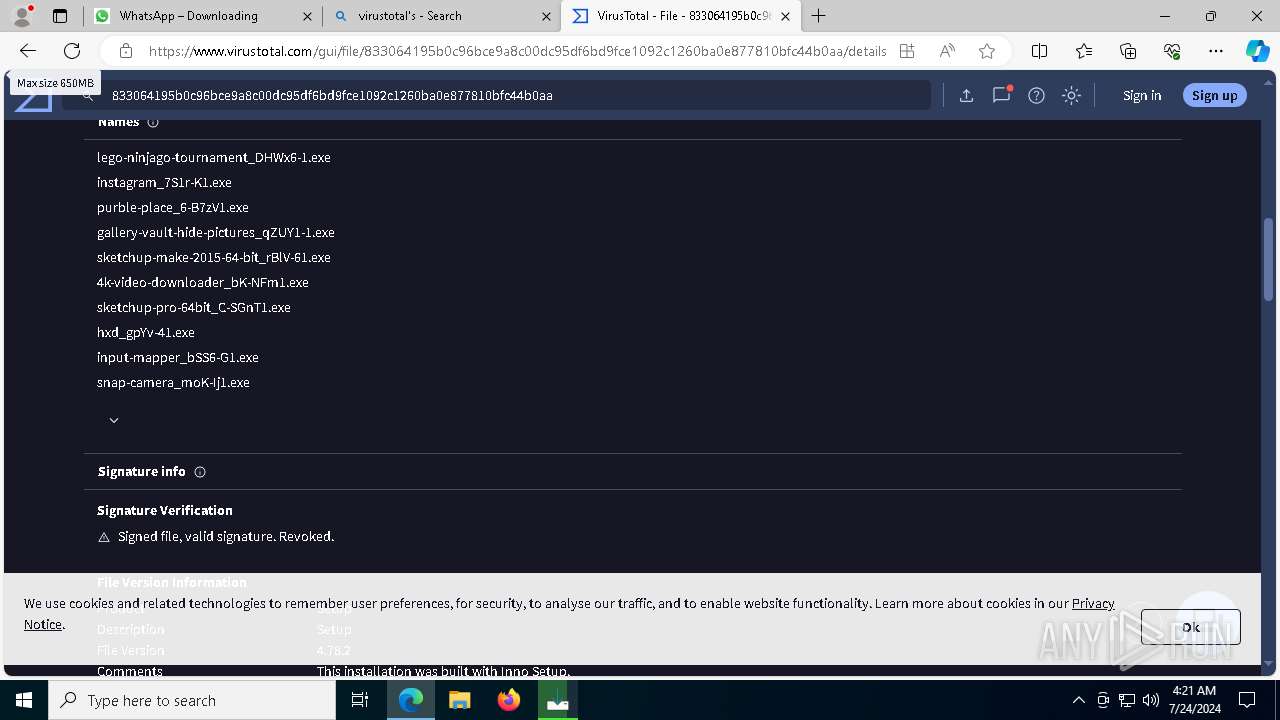
Task: Expand more file names chevron
Action: click(x=114, y=420)
